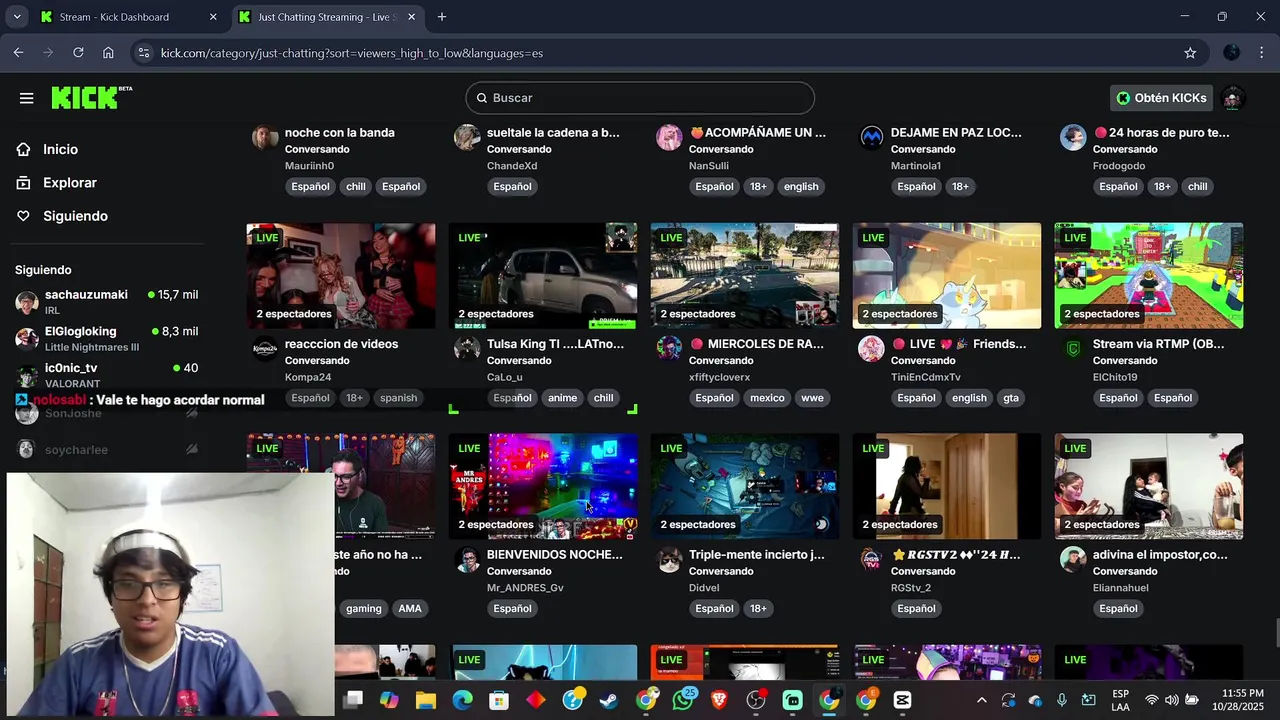Open reaccion de videos stream thumbnail
The image size is (1280, 720).
pyautogui.click(x=341, y=276)
